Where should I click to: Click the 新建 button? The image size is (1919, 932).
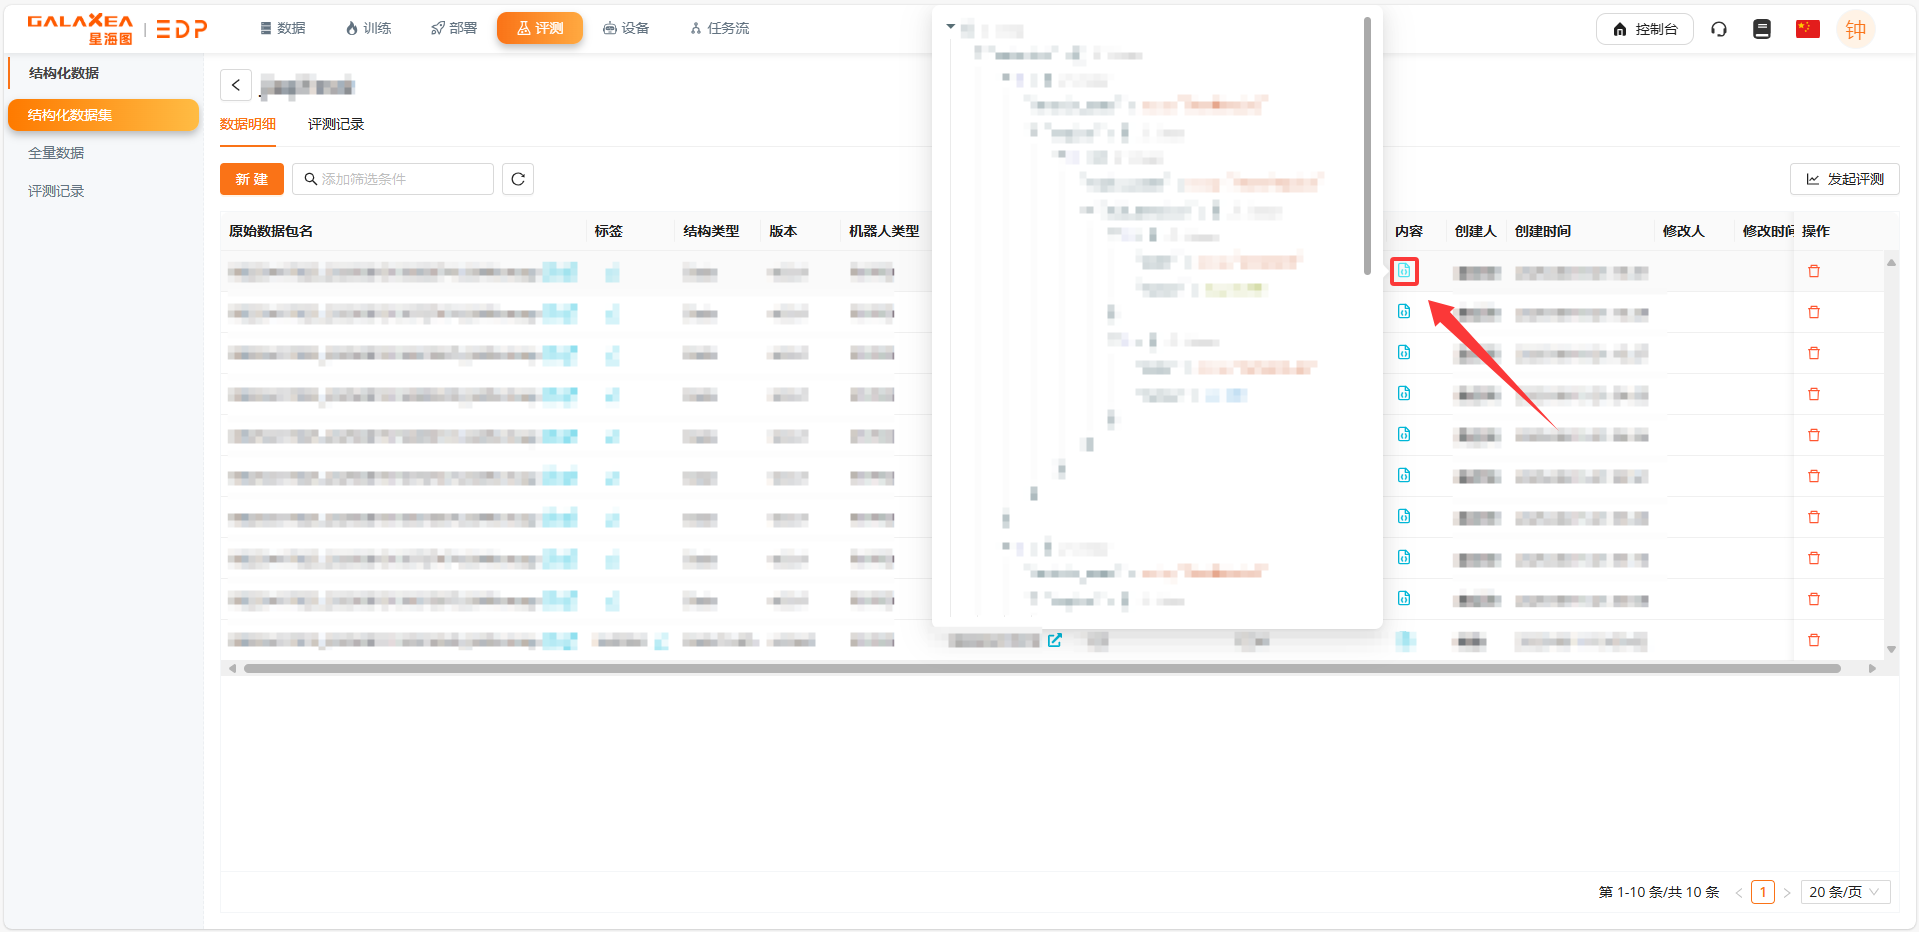click(252, 179)
